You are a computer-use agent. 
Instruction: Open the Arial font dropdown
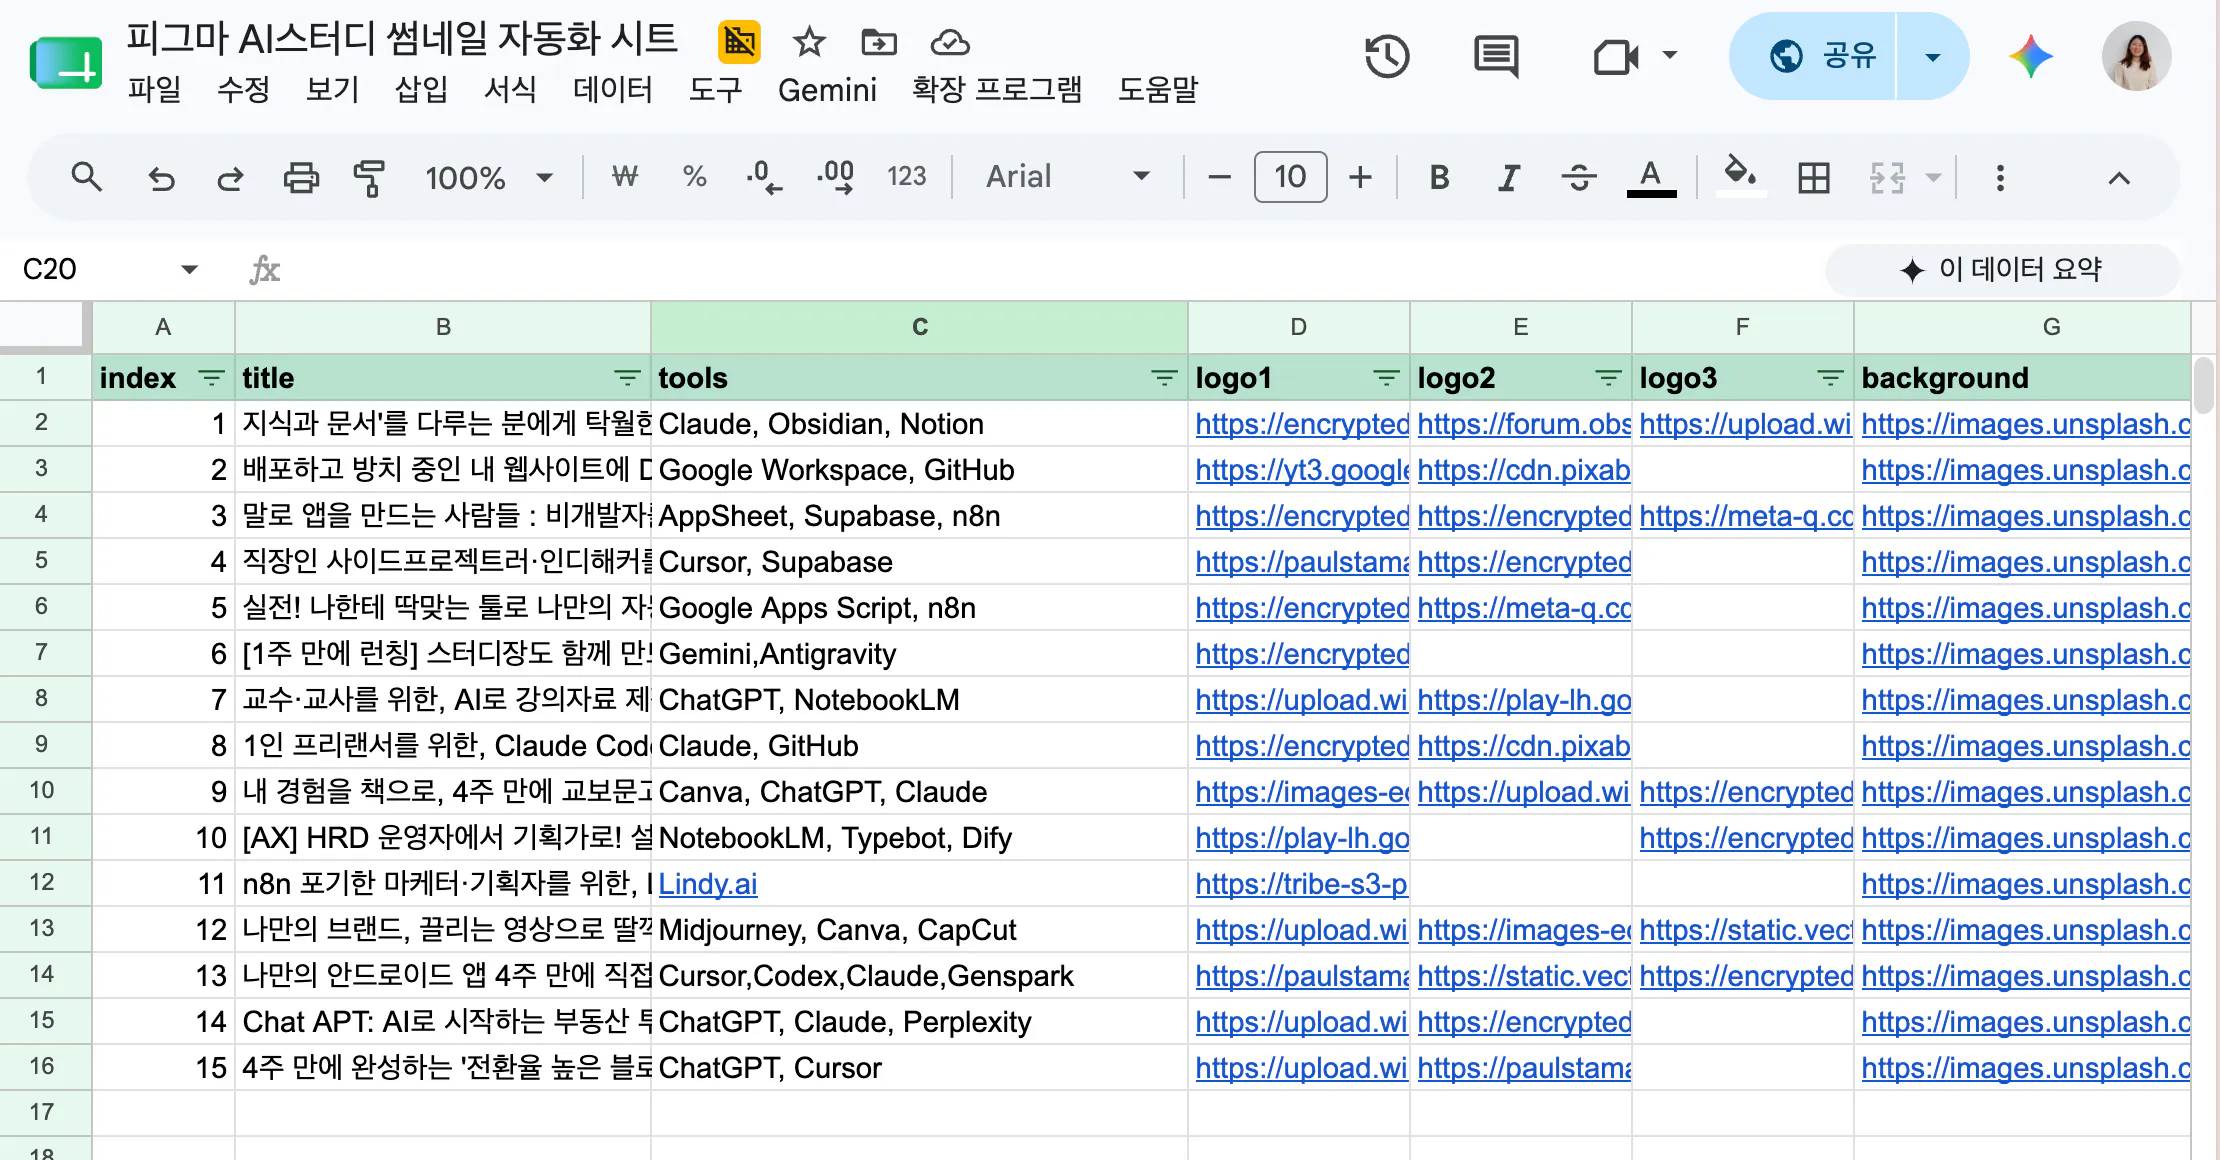coord(1067,177)
